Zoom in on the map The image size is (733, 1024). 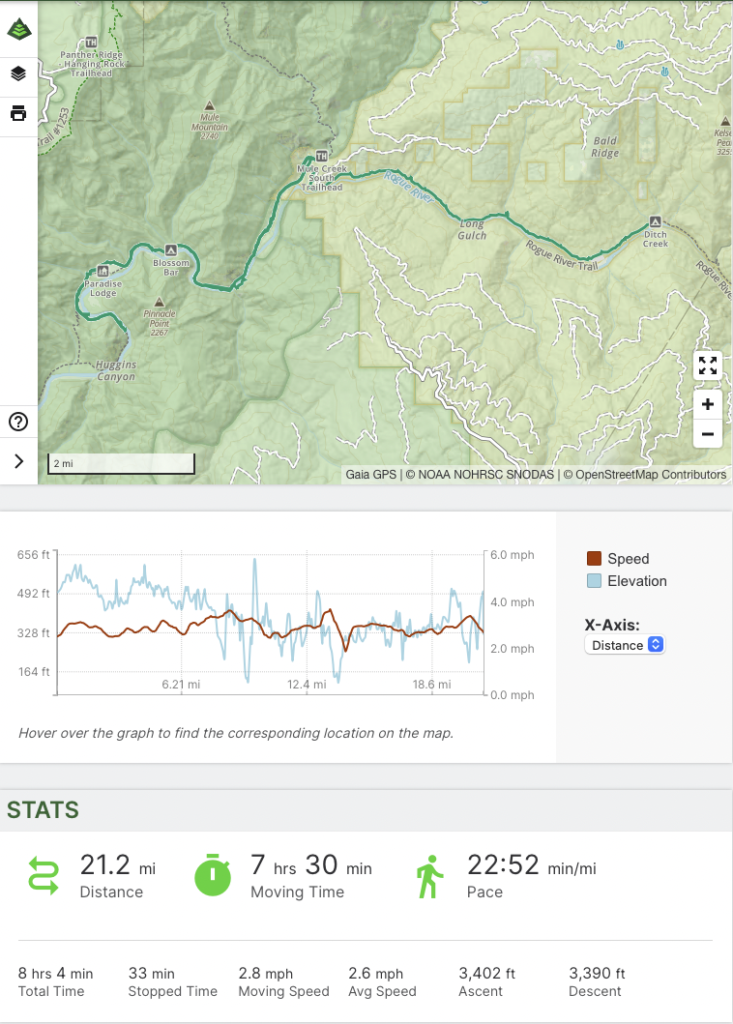[707, 405]
